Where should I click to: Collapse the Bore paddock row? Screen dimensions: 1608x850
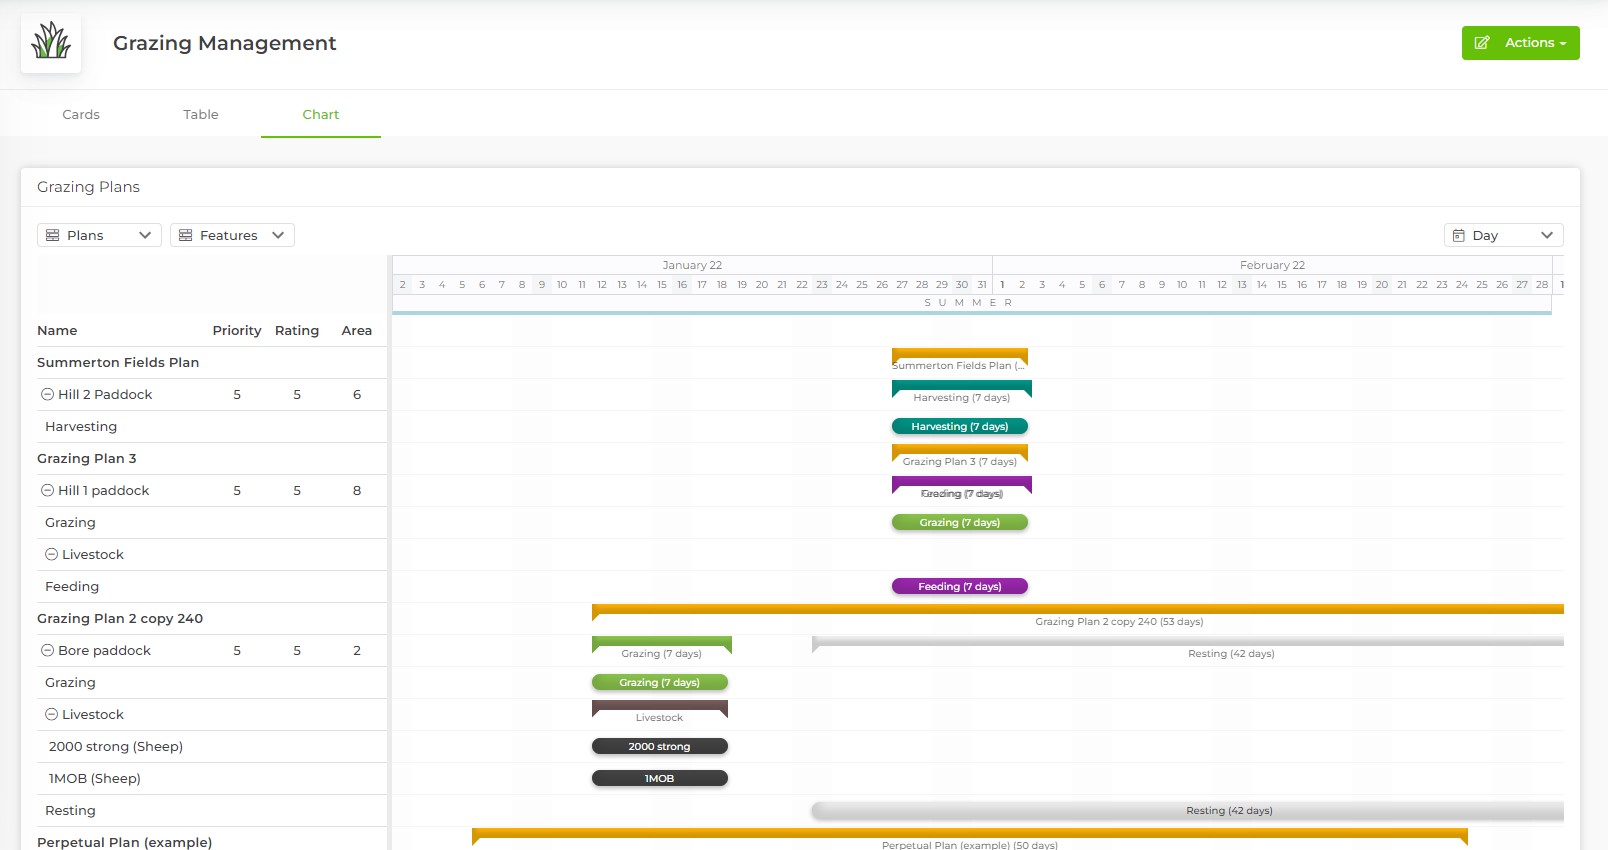pyautogui.click(x=47, y=650)
